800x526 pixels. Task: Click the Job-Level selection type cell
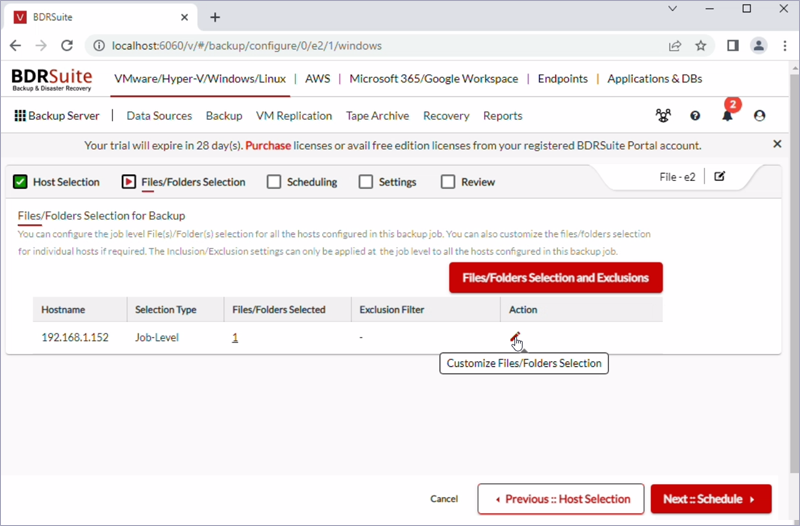coord(157,337)
